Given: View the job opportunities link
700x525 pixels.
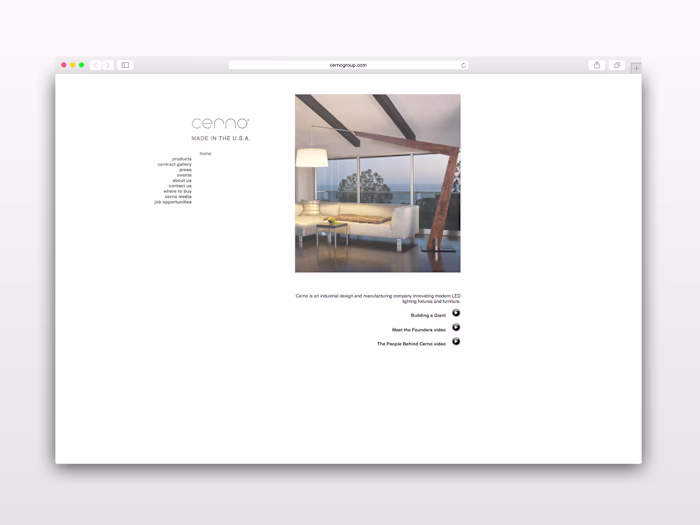Looking at the screenshot, I should [173, 202].
